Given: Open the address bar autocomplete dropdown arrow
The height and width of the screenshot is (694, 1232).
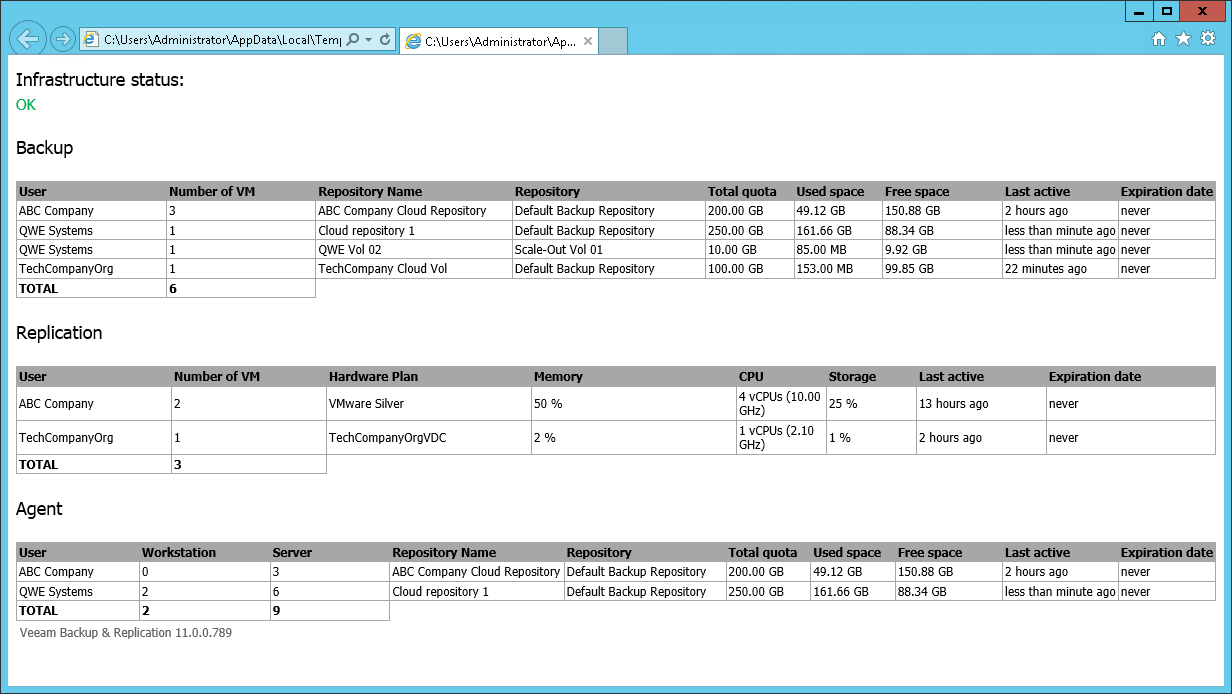Looking at the screenshot, I should pos(369,40).
